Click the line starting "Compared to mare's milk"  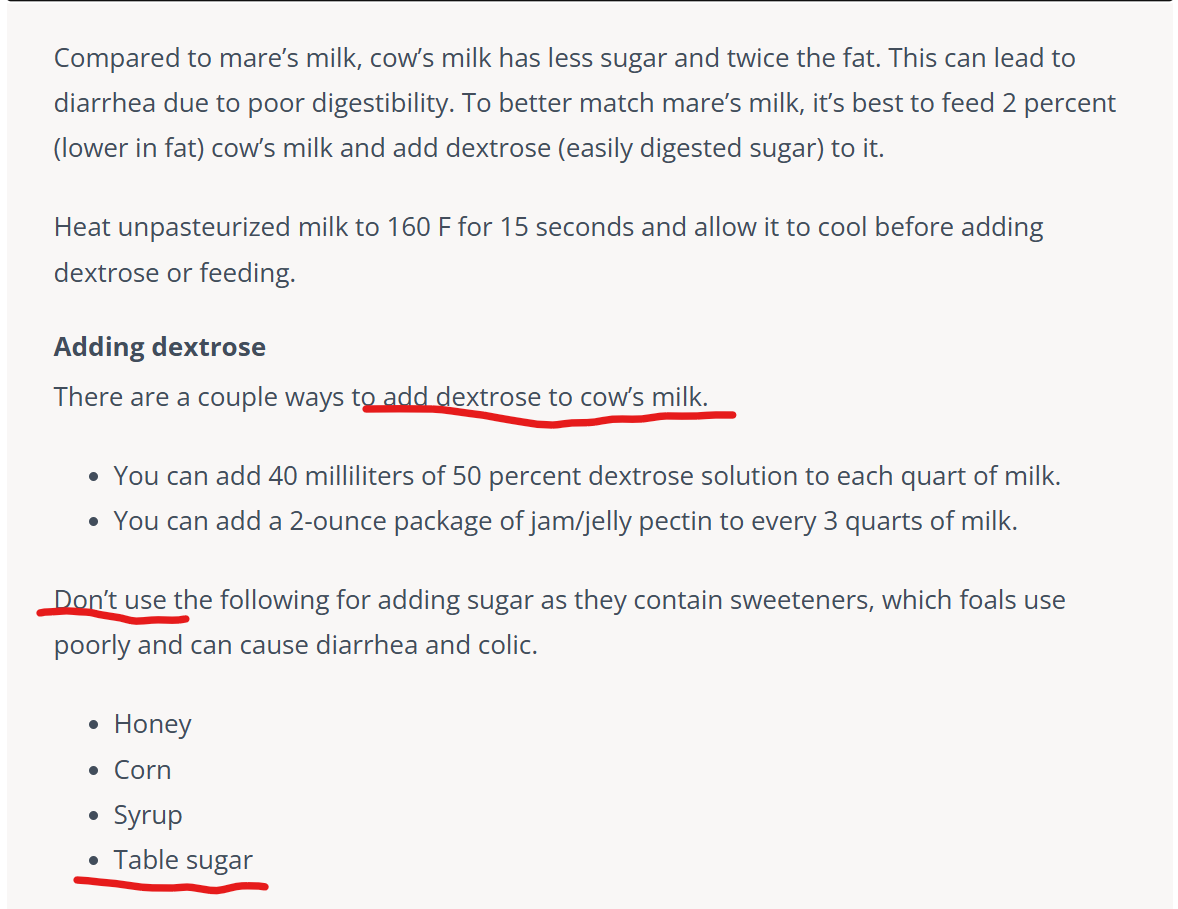pyautogui.click(x=564, y=58)
